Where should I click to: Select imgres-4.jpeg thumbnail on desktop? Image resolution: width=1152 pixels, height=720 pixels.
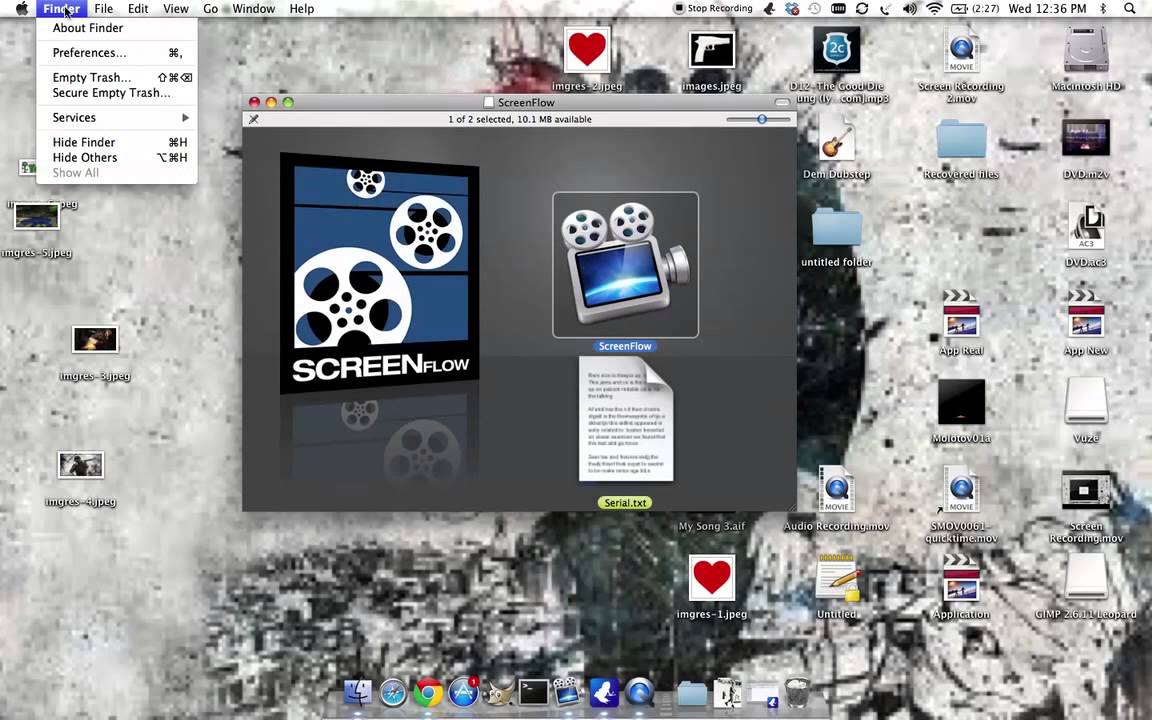coord(81,465)
